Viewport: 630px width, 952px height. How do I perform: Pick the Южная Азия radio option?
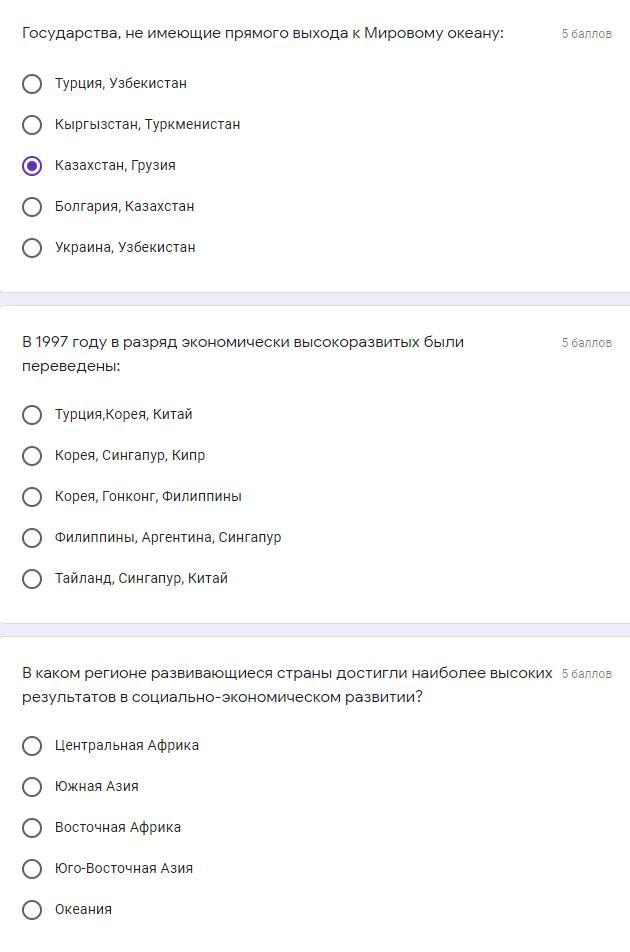[32, 787]
